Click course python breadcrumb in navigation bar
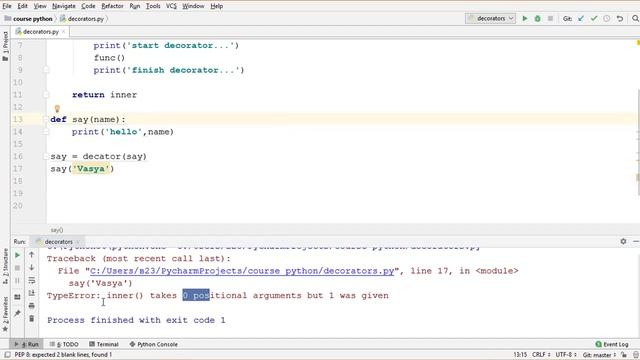Viewport: 640px width, 360px height. pyautogui.click(x=29, y=19)
